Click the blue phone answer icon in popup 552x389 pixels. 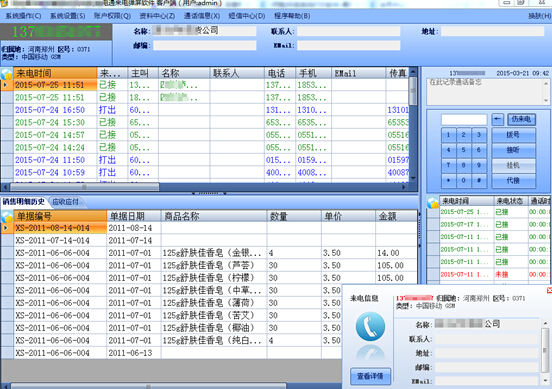(370, 326)
